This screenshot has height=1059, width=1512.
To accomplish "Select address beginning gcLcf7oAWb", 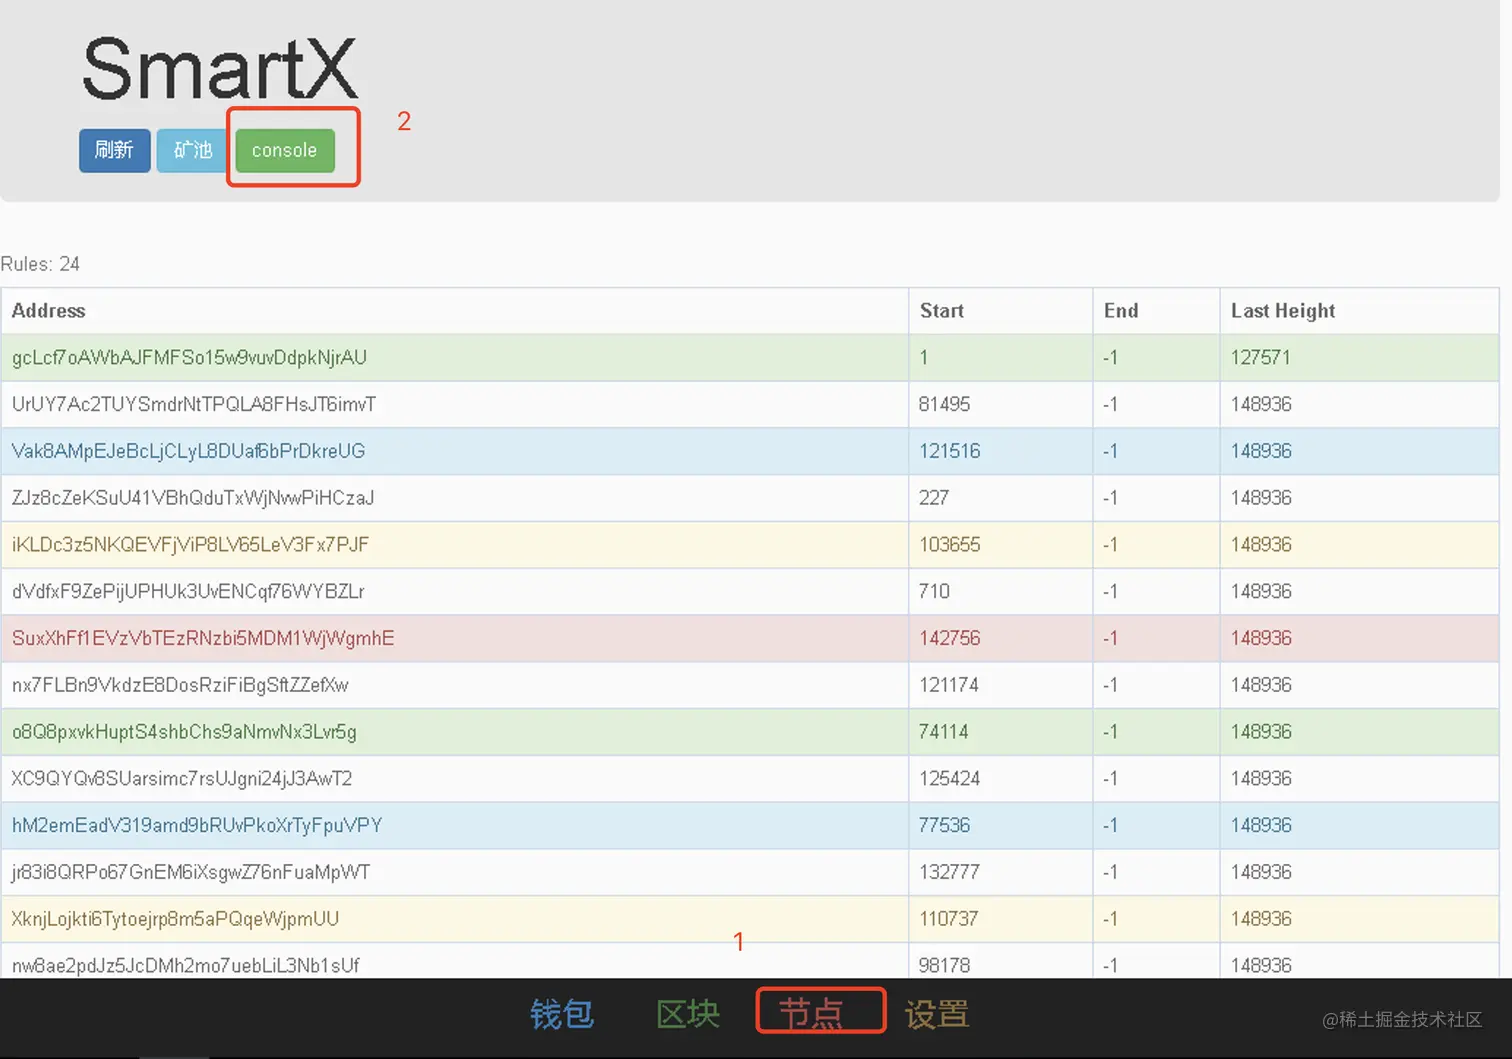I will [190, 358].
